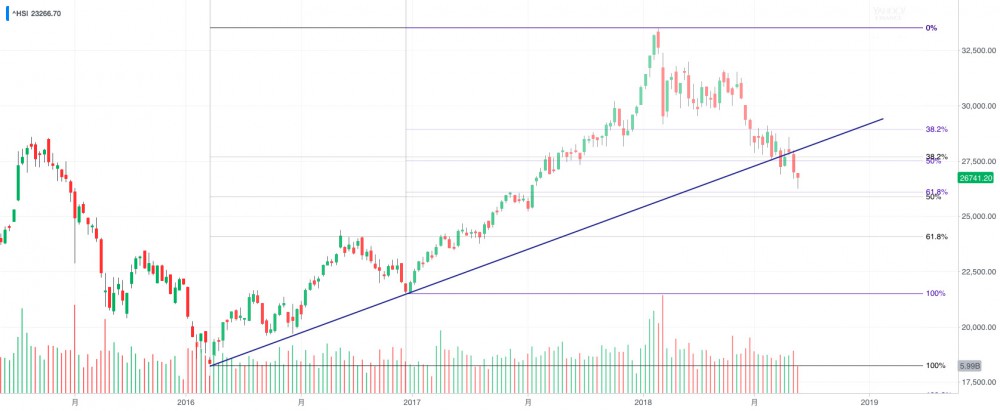Select the purple 100% Fibonacci level label
The image size is (1000, 411).
pos(936,293)
